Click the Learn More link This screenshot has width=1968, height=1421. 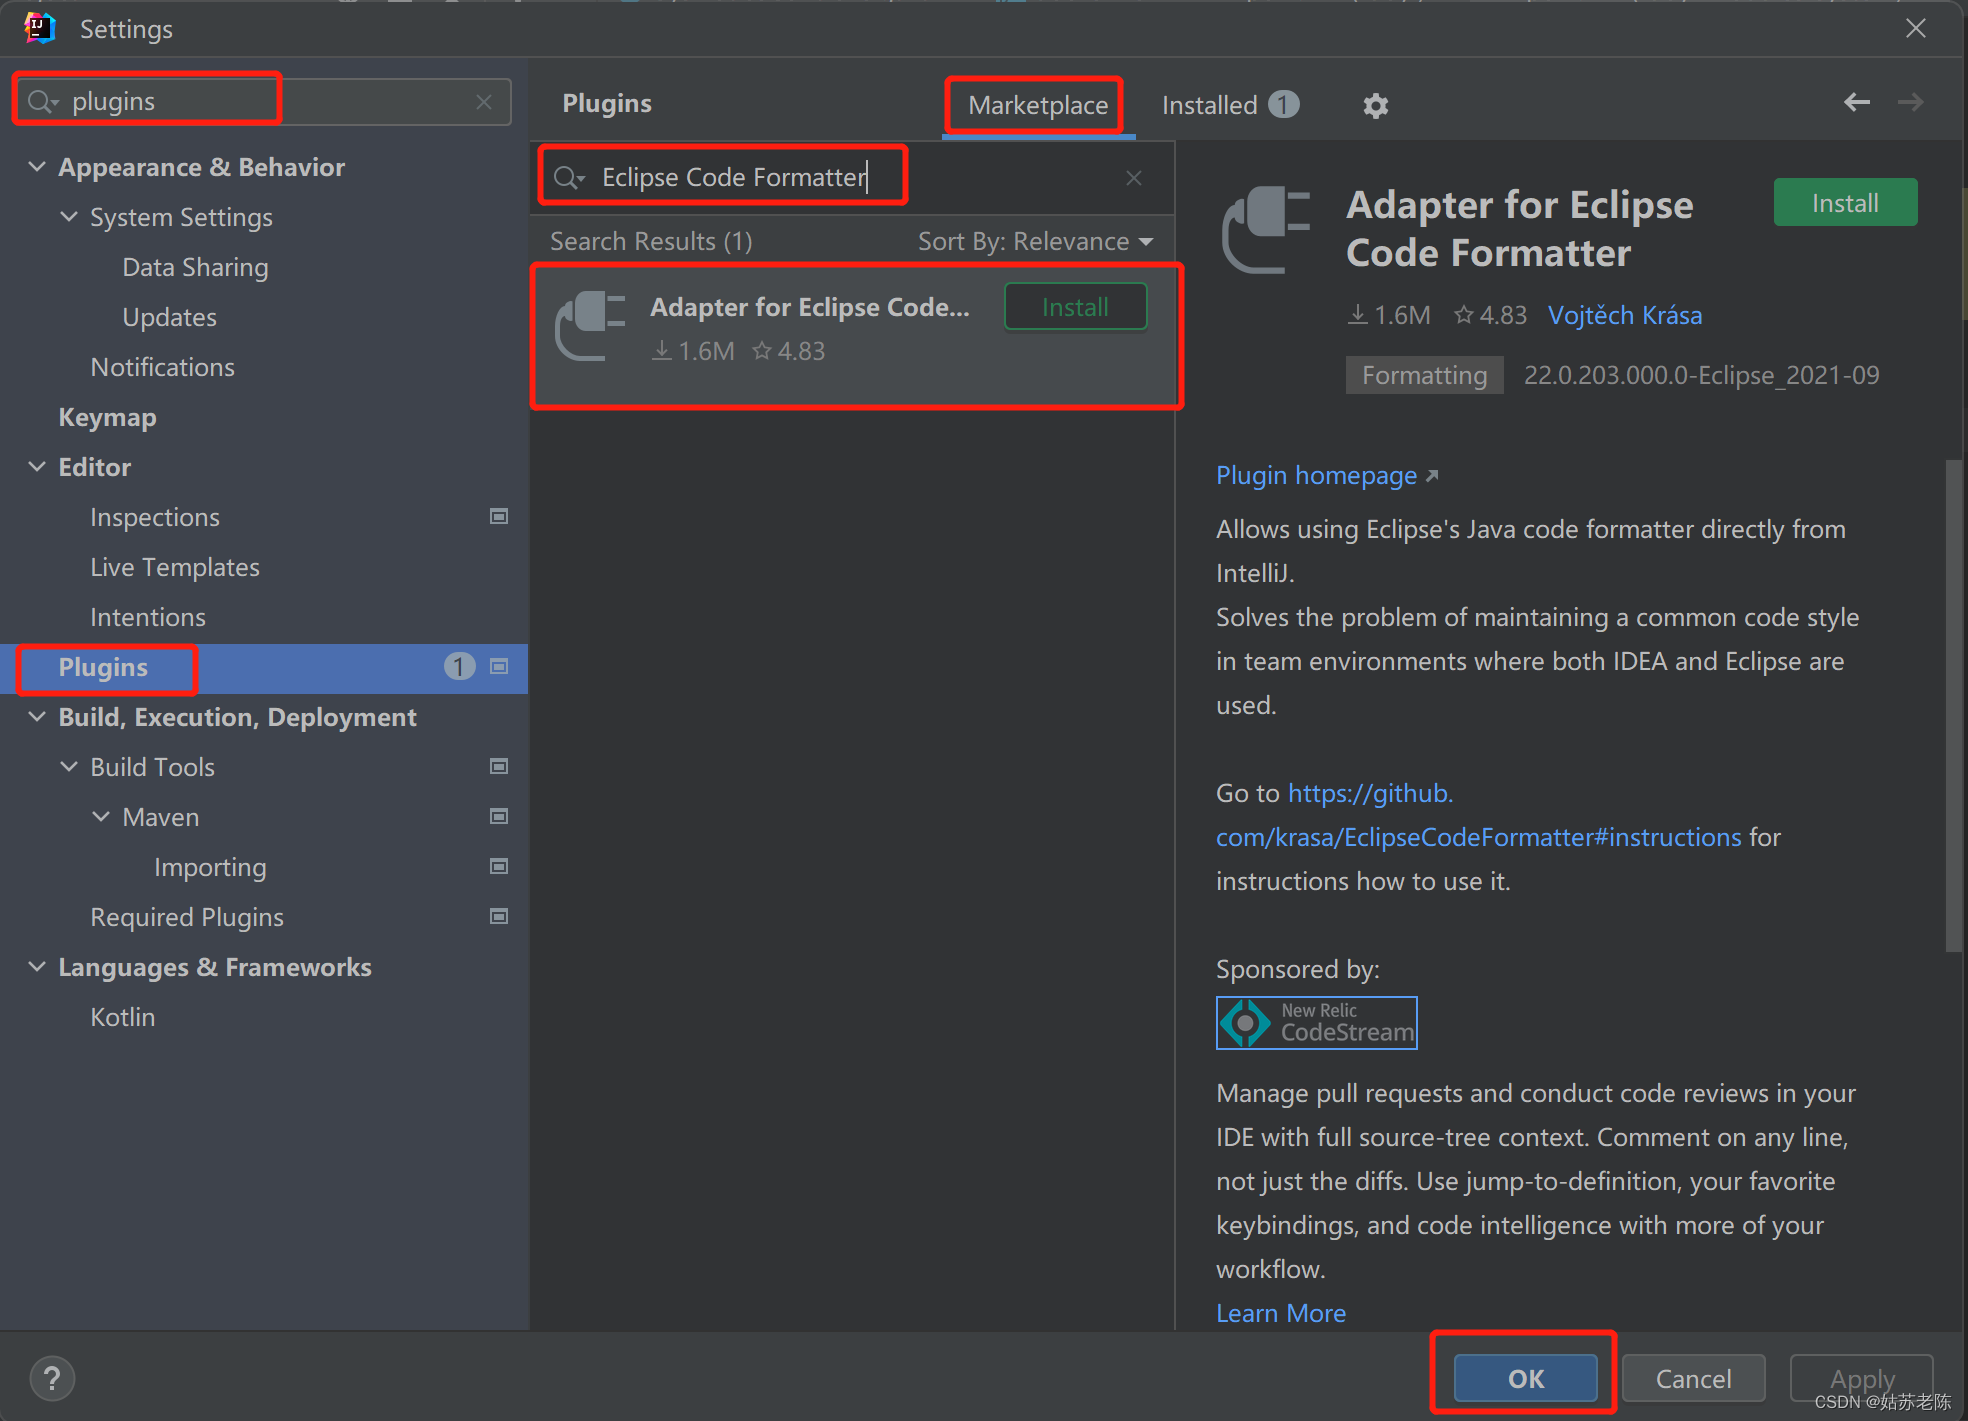[x=1281, y=1313]
